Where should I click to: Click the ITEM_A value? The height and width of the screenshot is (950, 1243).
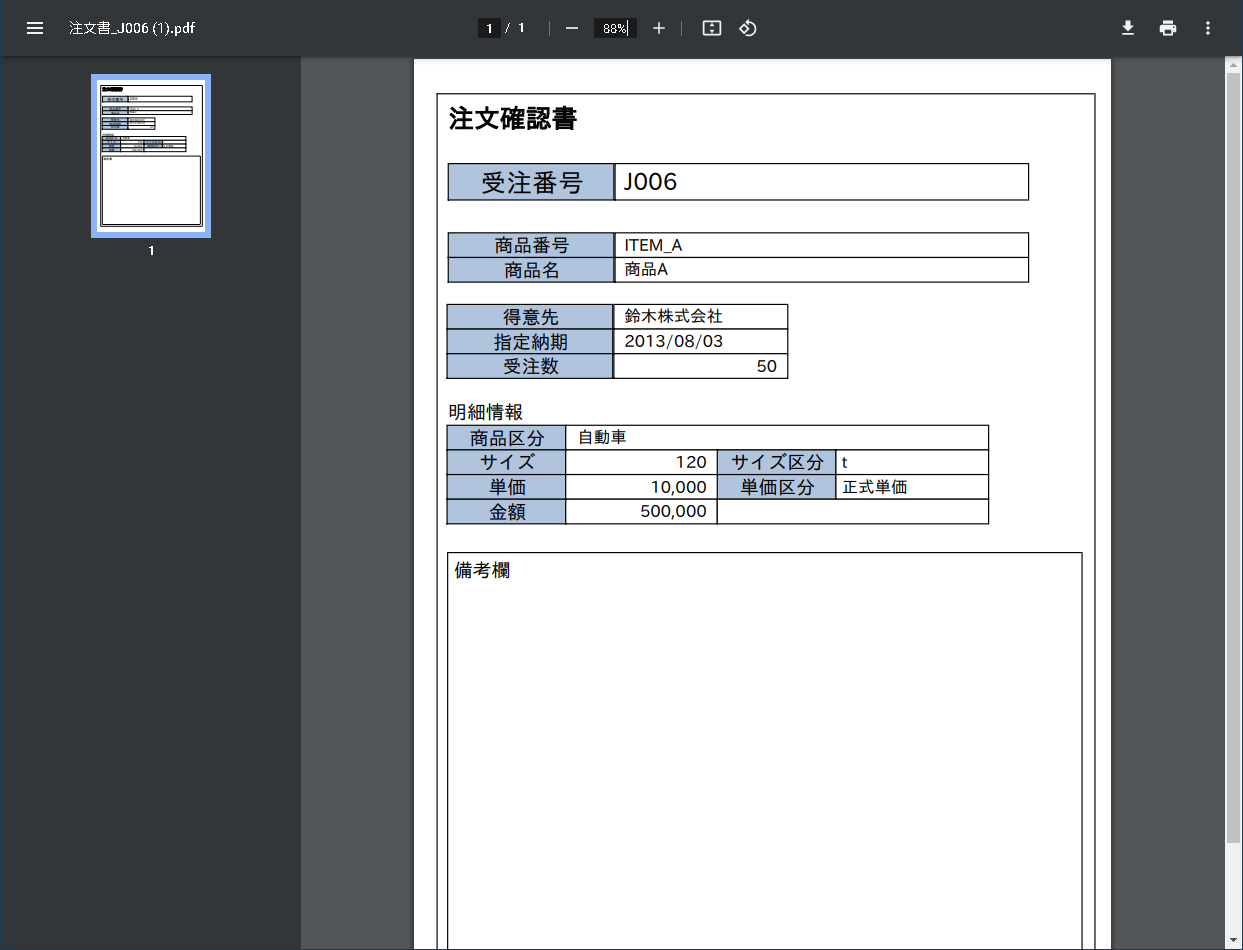[x=653, y=245]
